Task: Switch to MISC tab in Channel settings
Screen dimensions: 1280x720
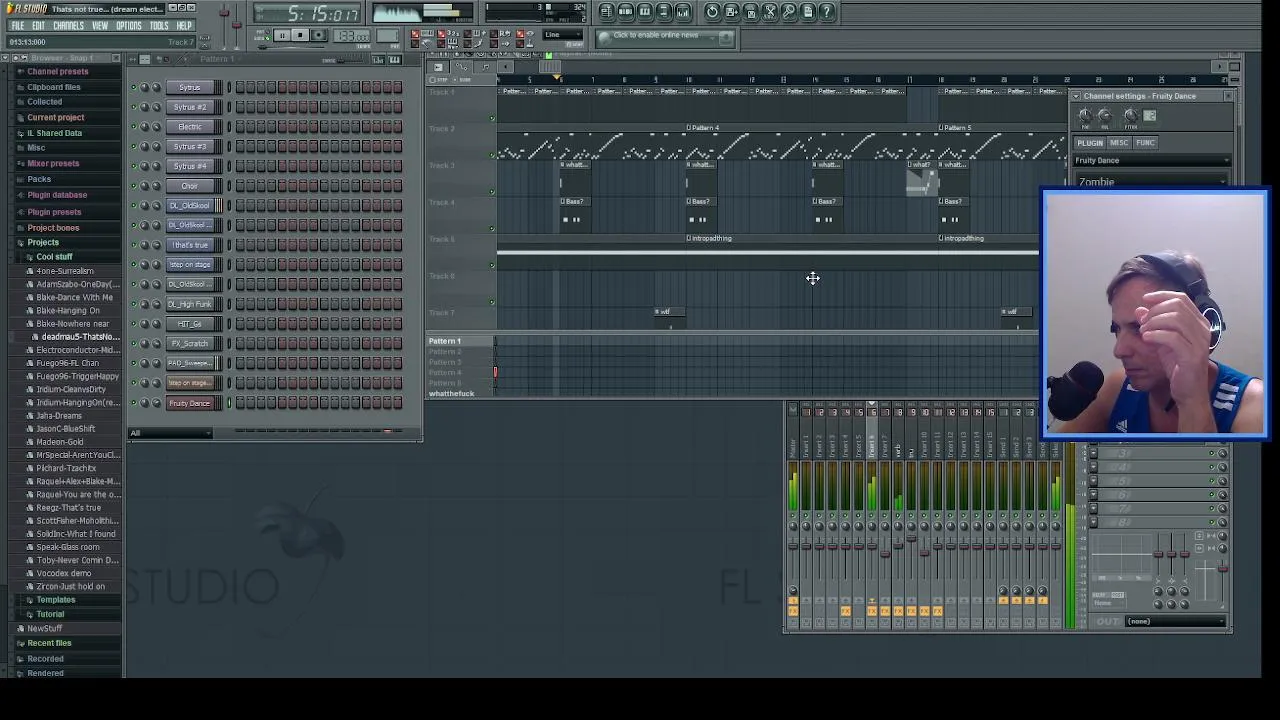Action: tap(1119, 143)
